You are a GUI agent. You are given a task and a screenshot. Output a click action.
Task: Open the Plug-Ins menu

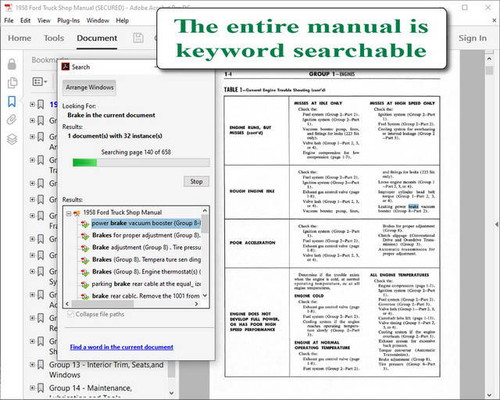pyautogui.click(x=68, y=21)
